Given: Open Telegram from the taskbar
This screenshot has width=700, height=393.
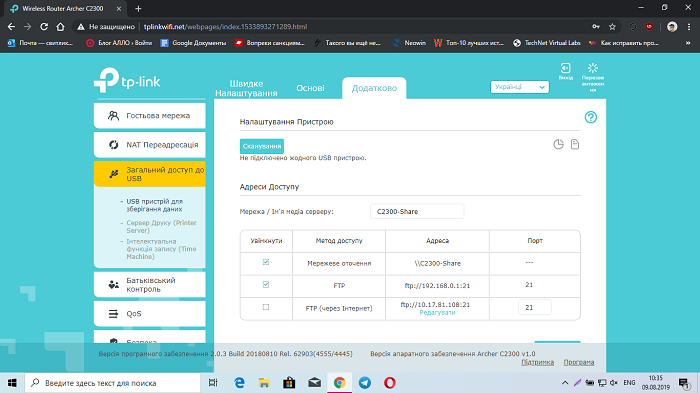Looking at the screenshot, I should [x=365, y=383].
